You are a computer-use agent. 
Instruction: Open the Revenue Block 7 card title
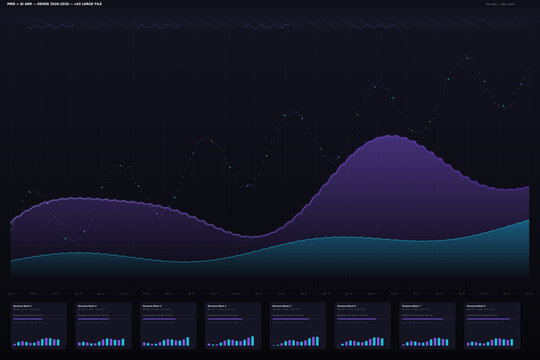point(411,306)
